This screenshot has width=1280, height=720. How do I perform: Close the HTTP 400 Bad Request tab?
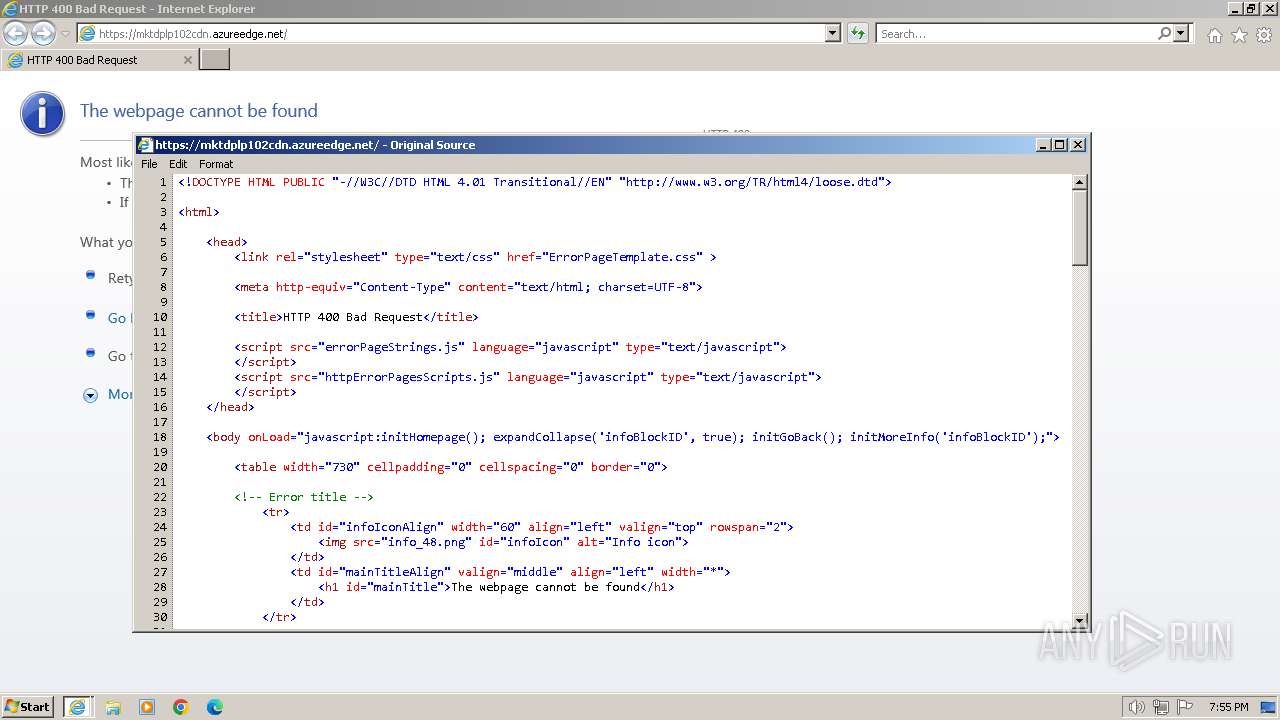187,60
